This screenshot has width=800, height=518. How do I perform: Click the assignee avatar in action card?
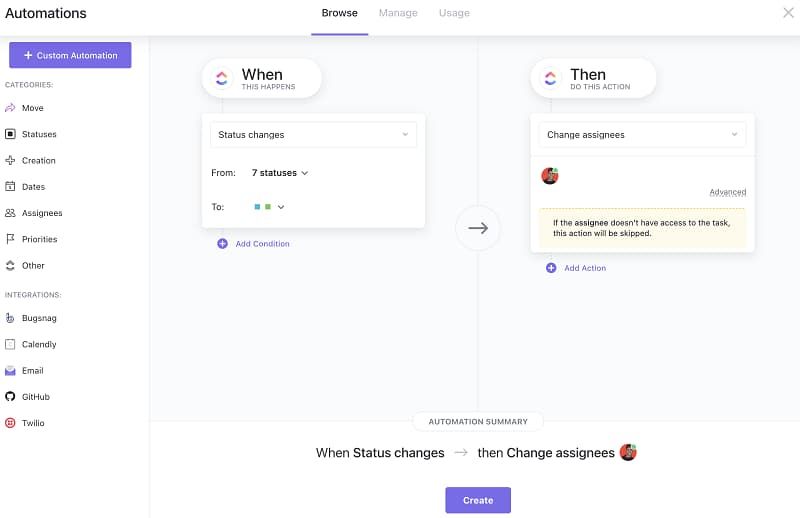(550, 176)
